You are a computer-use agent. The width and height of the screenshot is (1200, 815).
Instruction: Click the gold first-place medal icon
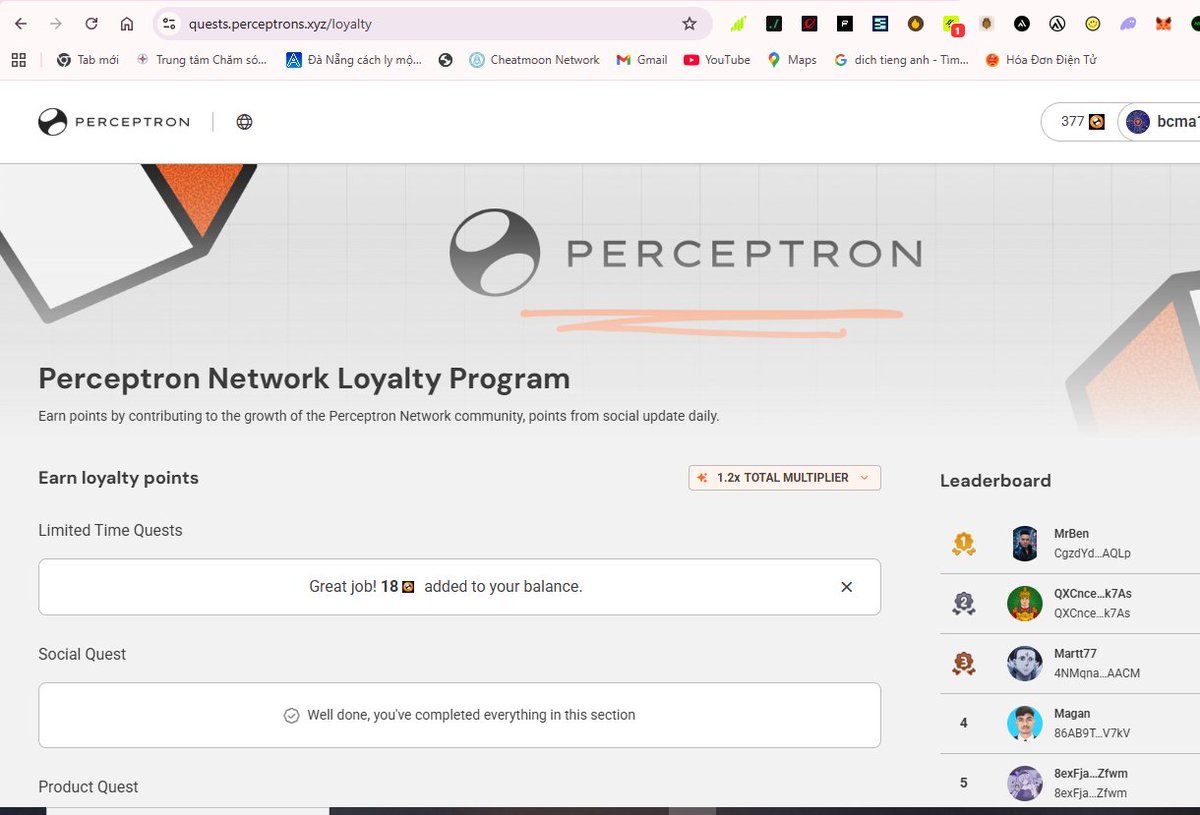tap(963, 544)
